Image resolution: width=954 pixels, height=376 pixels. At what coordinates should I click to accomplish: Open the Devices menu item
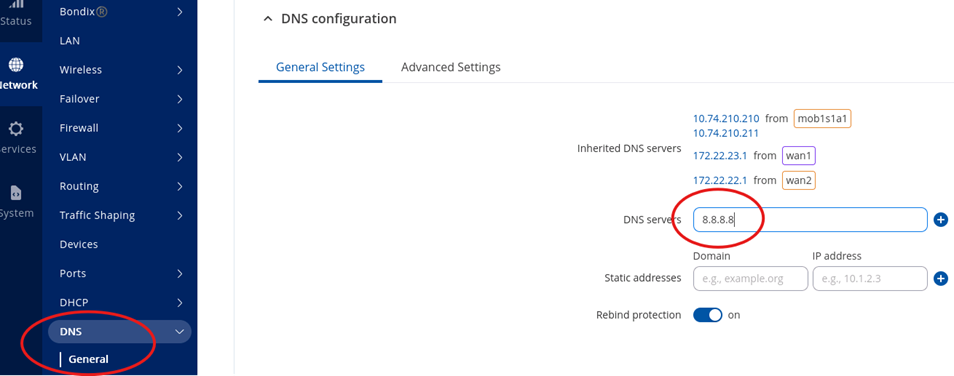tap(78, 245)
